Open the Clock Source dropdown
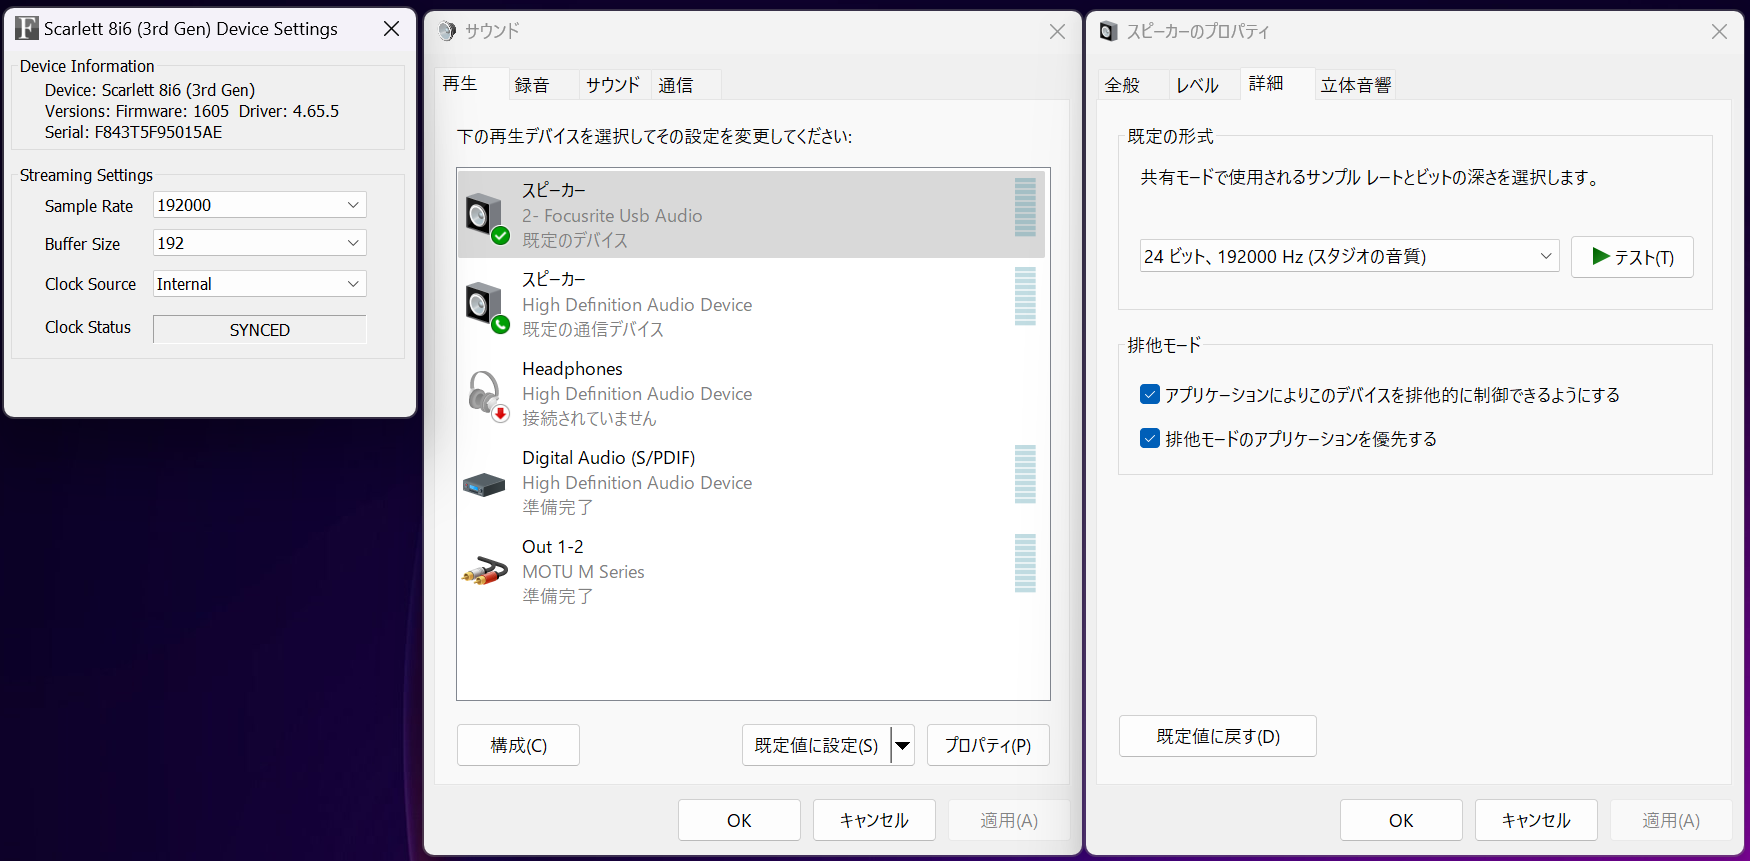The width and height of the screenshot is (1750, 861). click(260, 284)
